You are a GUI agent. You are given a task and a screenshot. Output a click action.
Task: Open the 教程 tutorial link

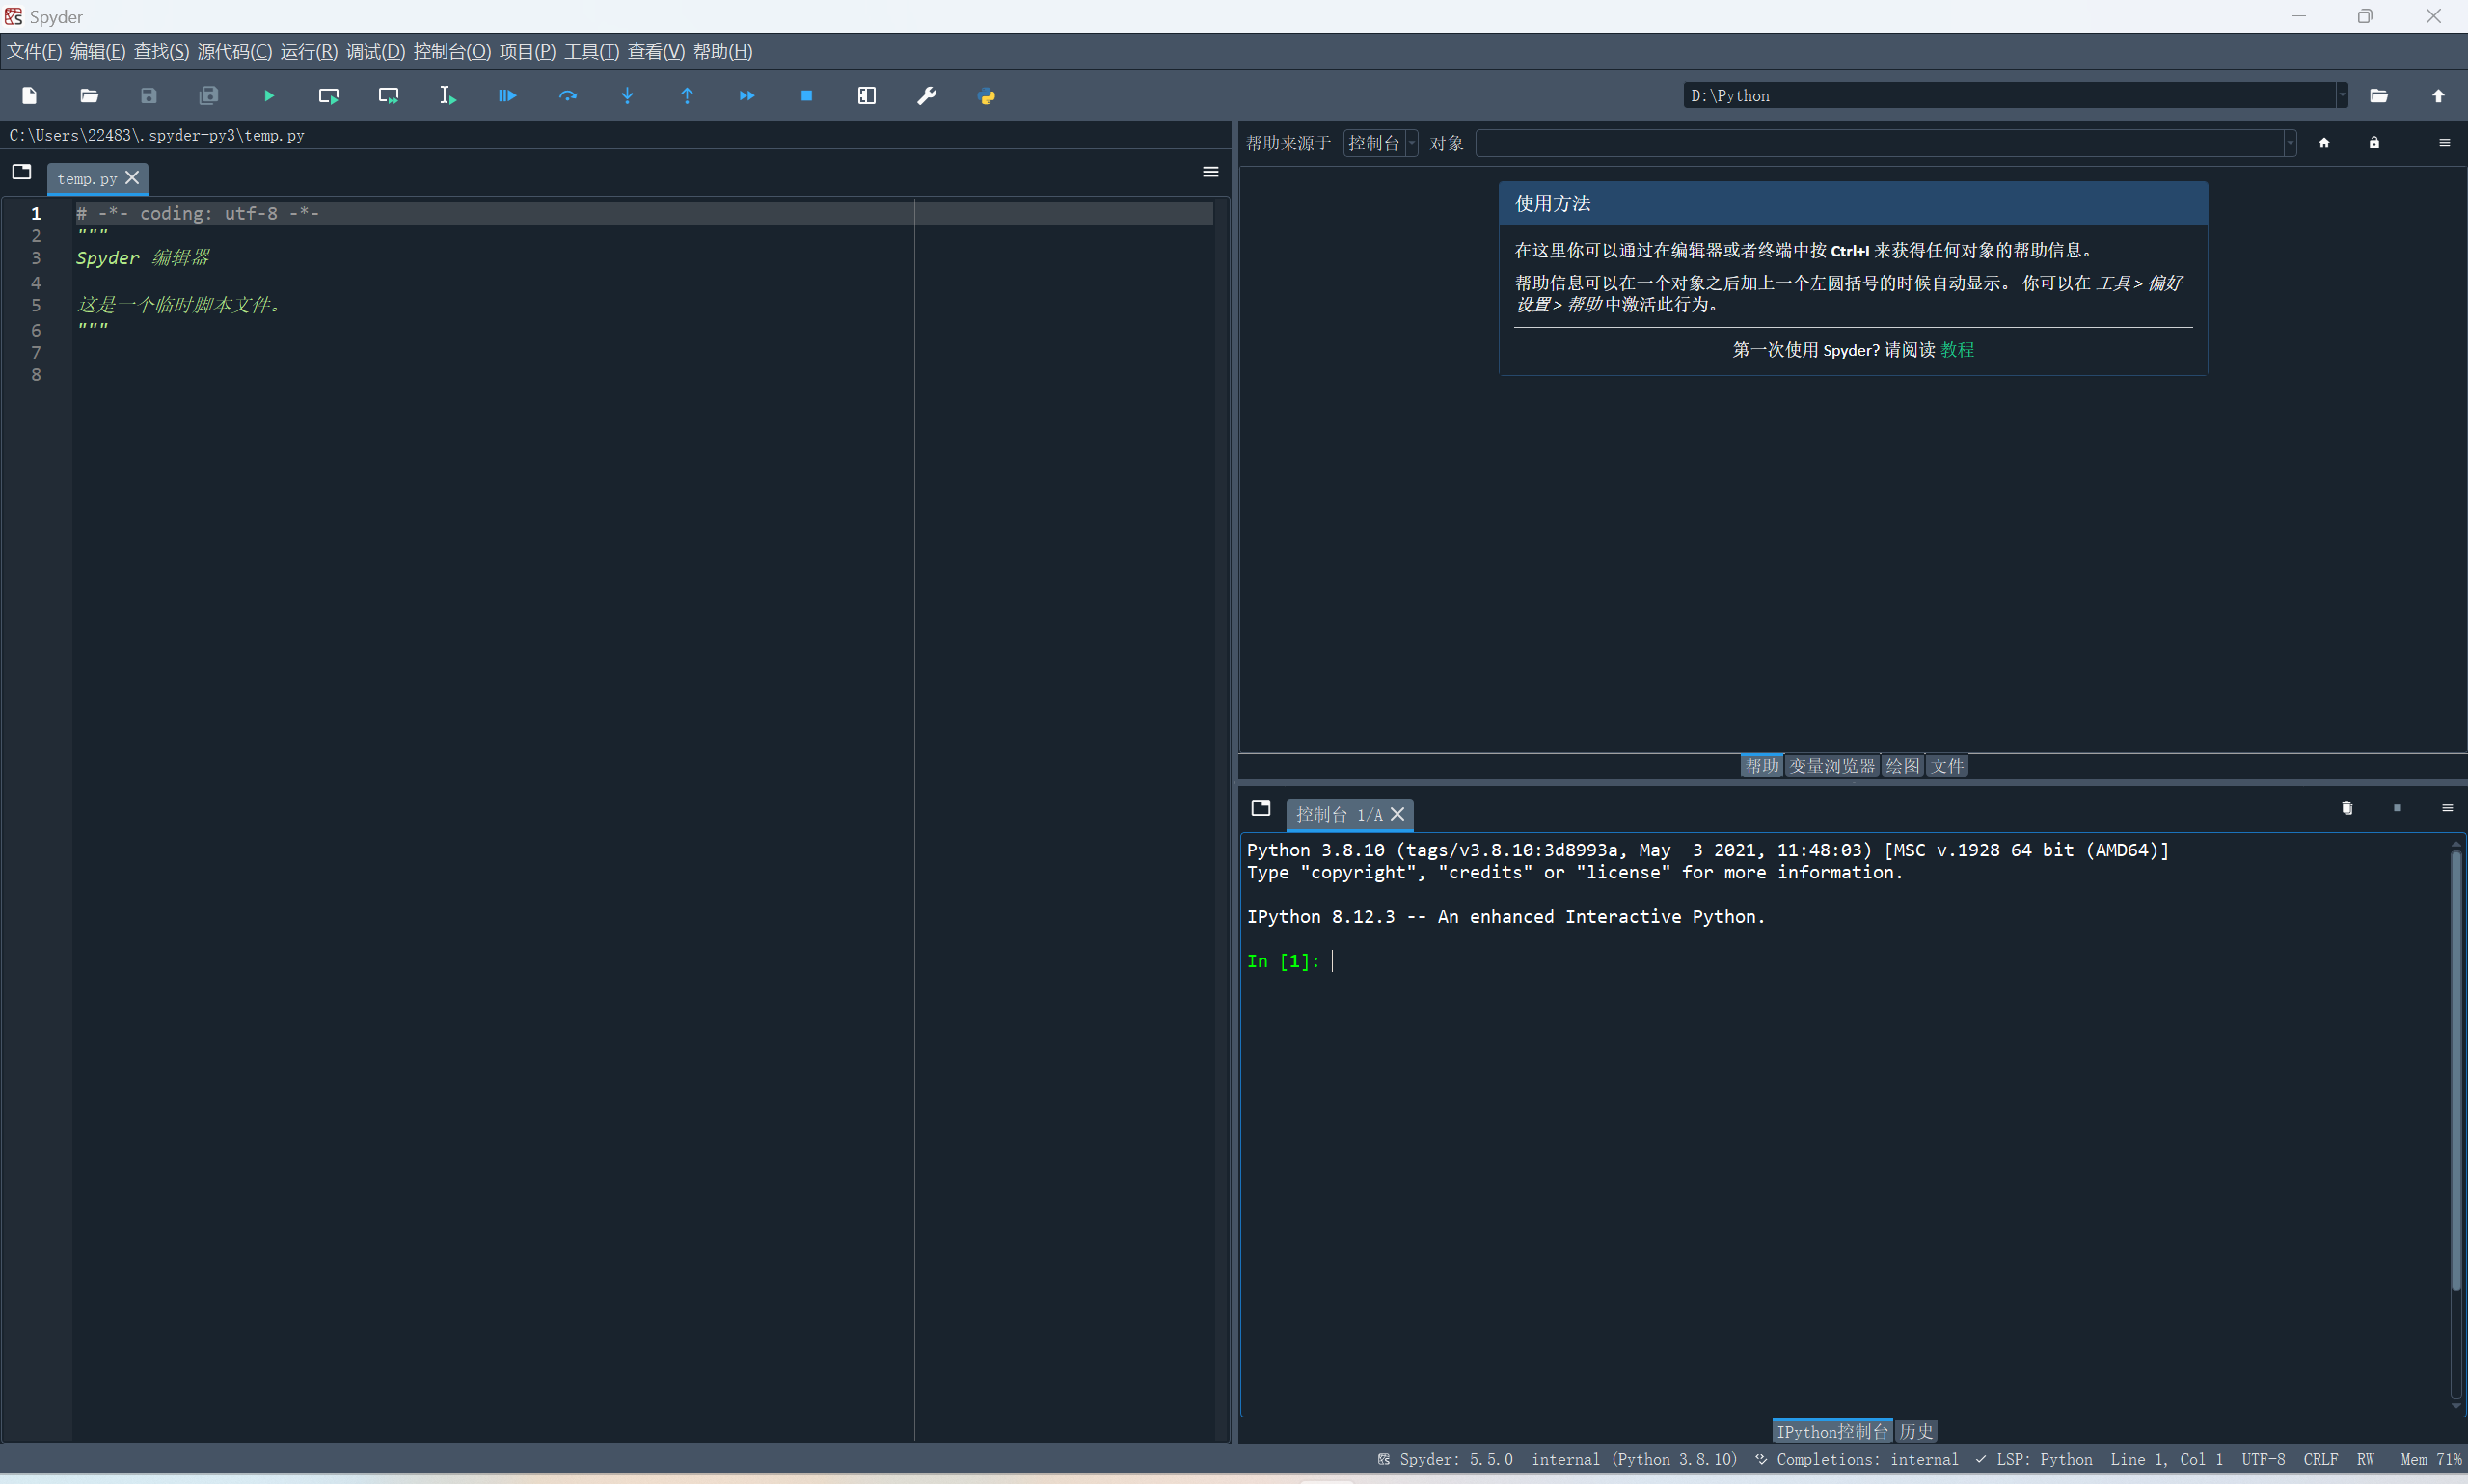coord(1958,349)
